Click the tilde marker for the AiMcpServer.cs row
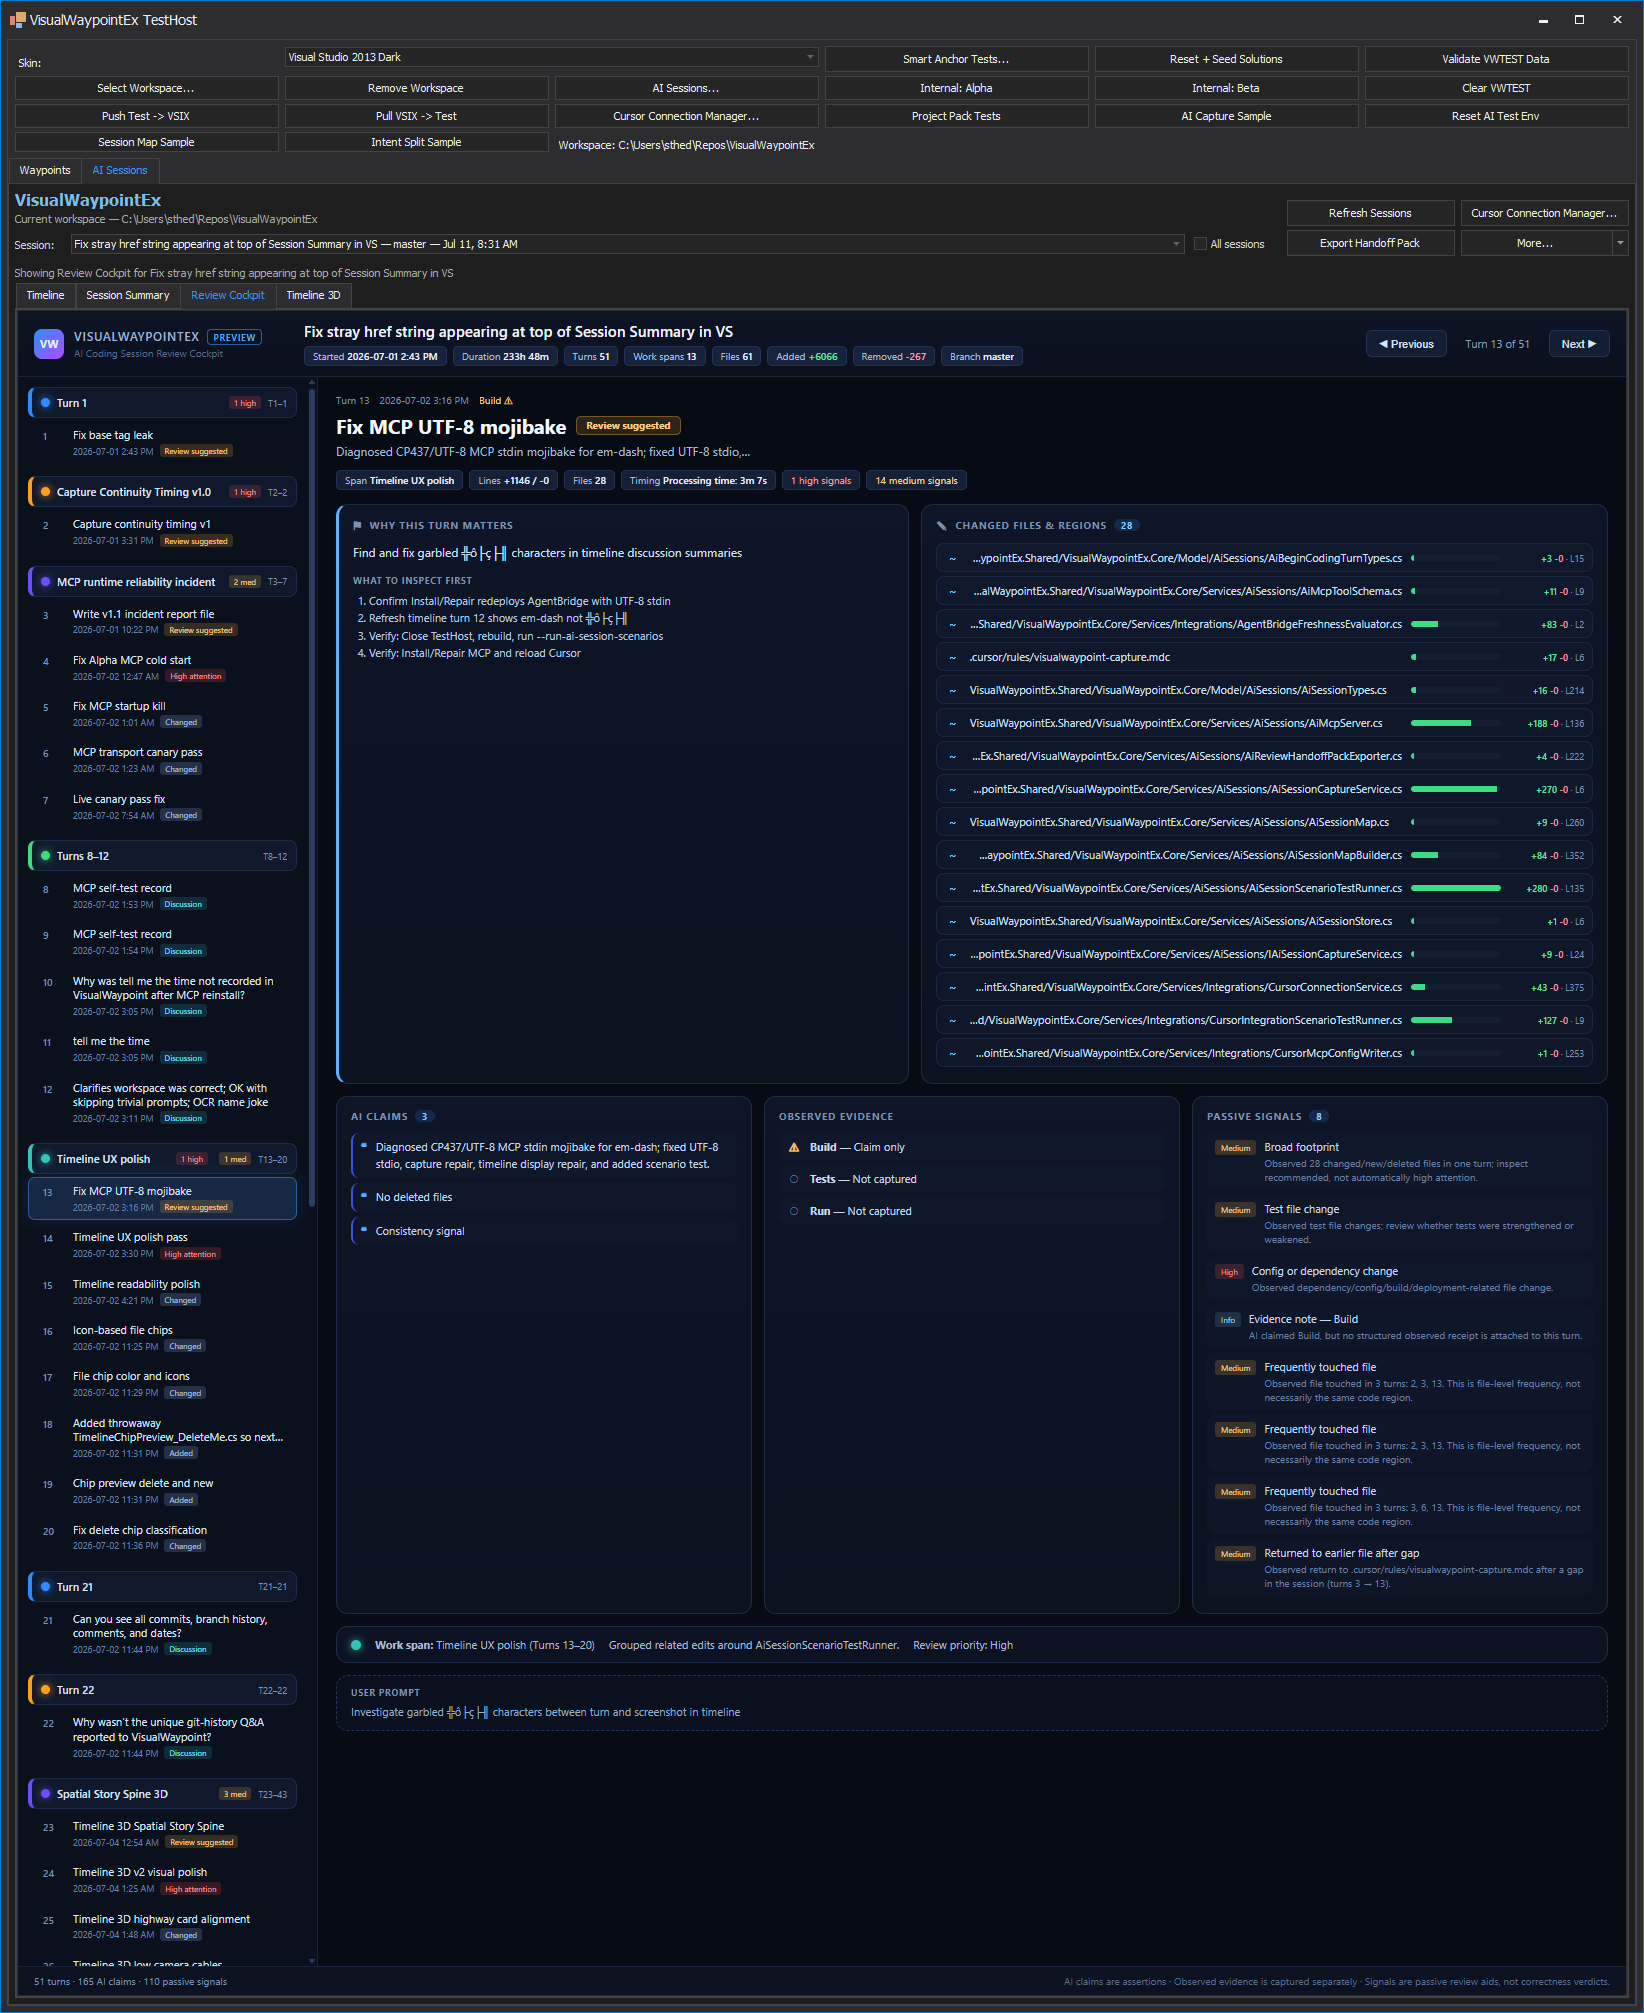The width and height of the screenshot is (1644, 2013). click(952, 724)
